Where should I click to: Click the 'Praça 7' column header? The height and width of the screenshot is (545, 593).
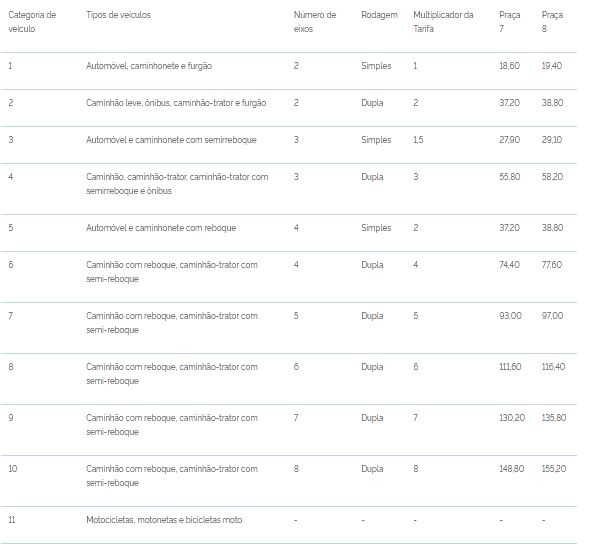pyautogui.click(x=510, y=22)
